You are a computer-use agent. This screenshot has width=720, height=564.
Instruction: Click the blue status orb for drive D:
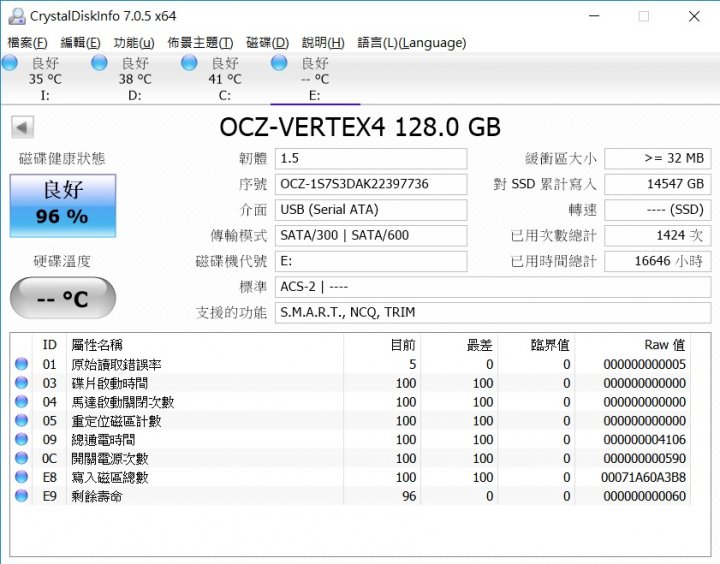pos(100,63)
